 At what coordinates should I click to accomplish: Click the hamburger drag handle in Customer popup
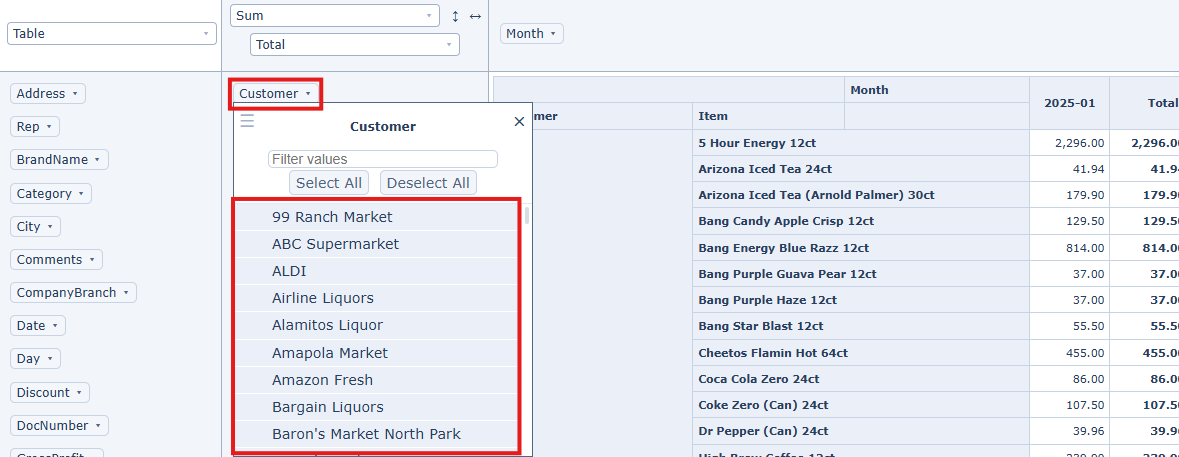(247, 121)
